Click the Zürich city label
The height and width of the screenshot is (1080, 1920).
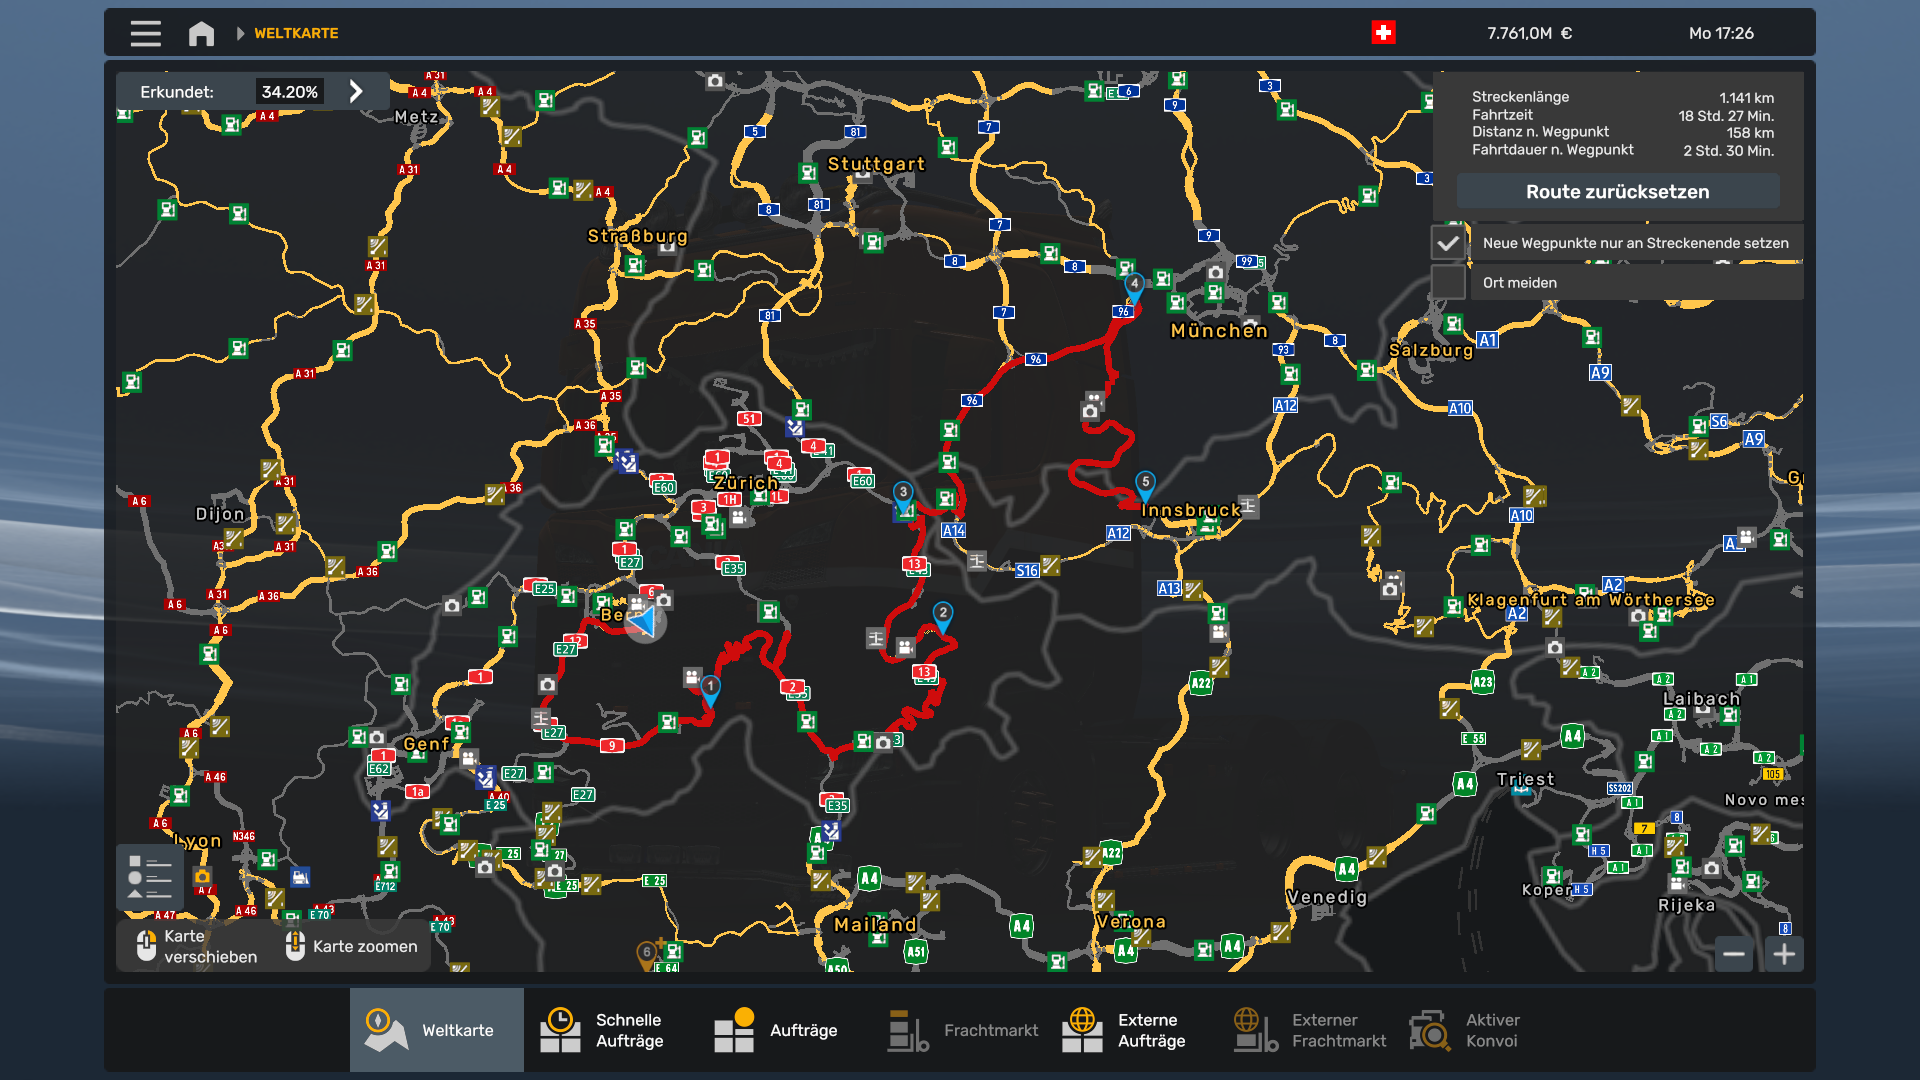[746, 483]
